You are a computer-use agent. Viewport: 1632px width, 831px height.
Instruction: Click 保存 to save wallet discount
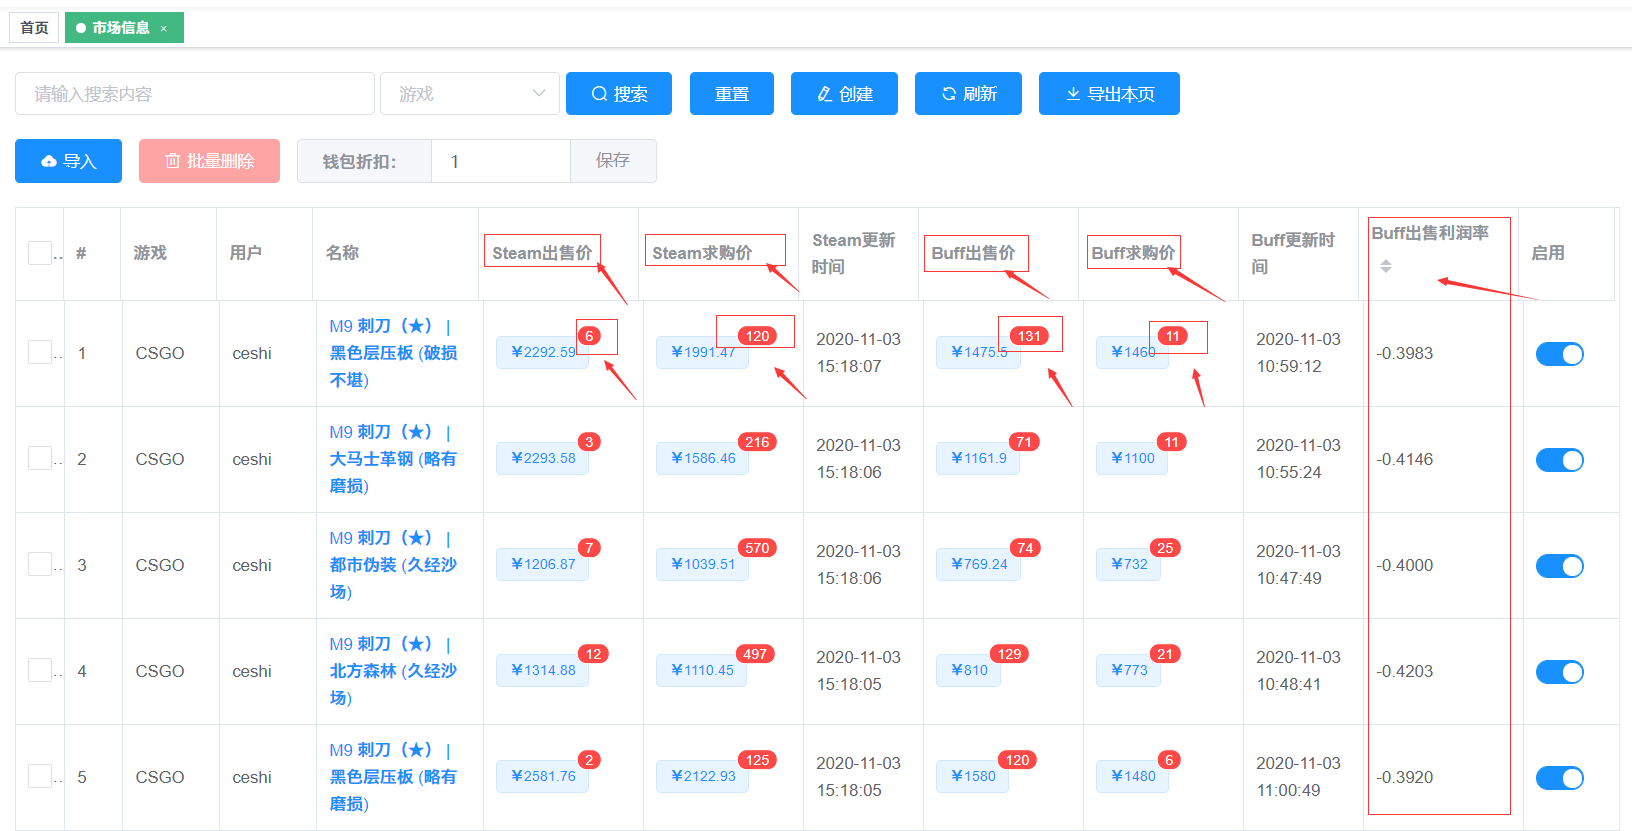(x=612, y=161)
